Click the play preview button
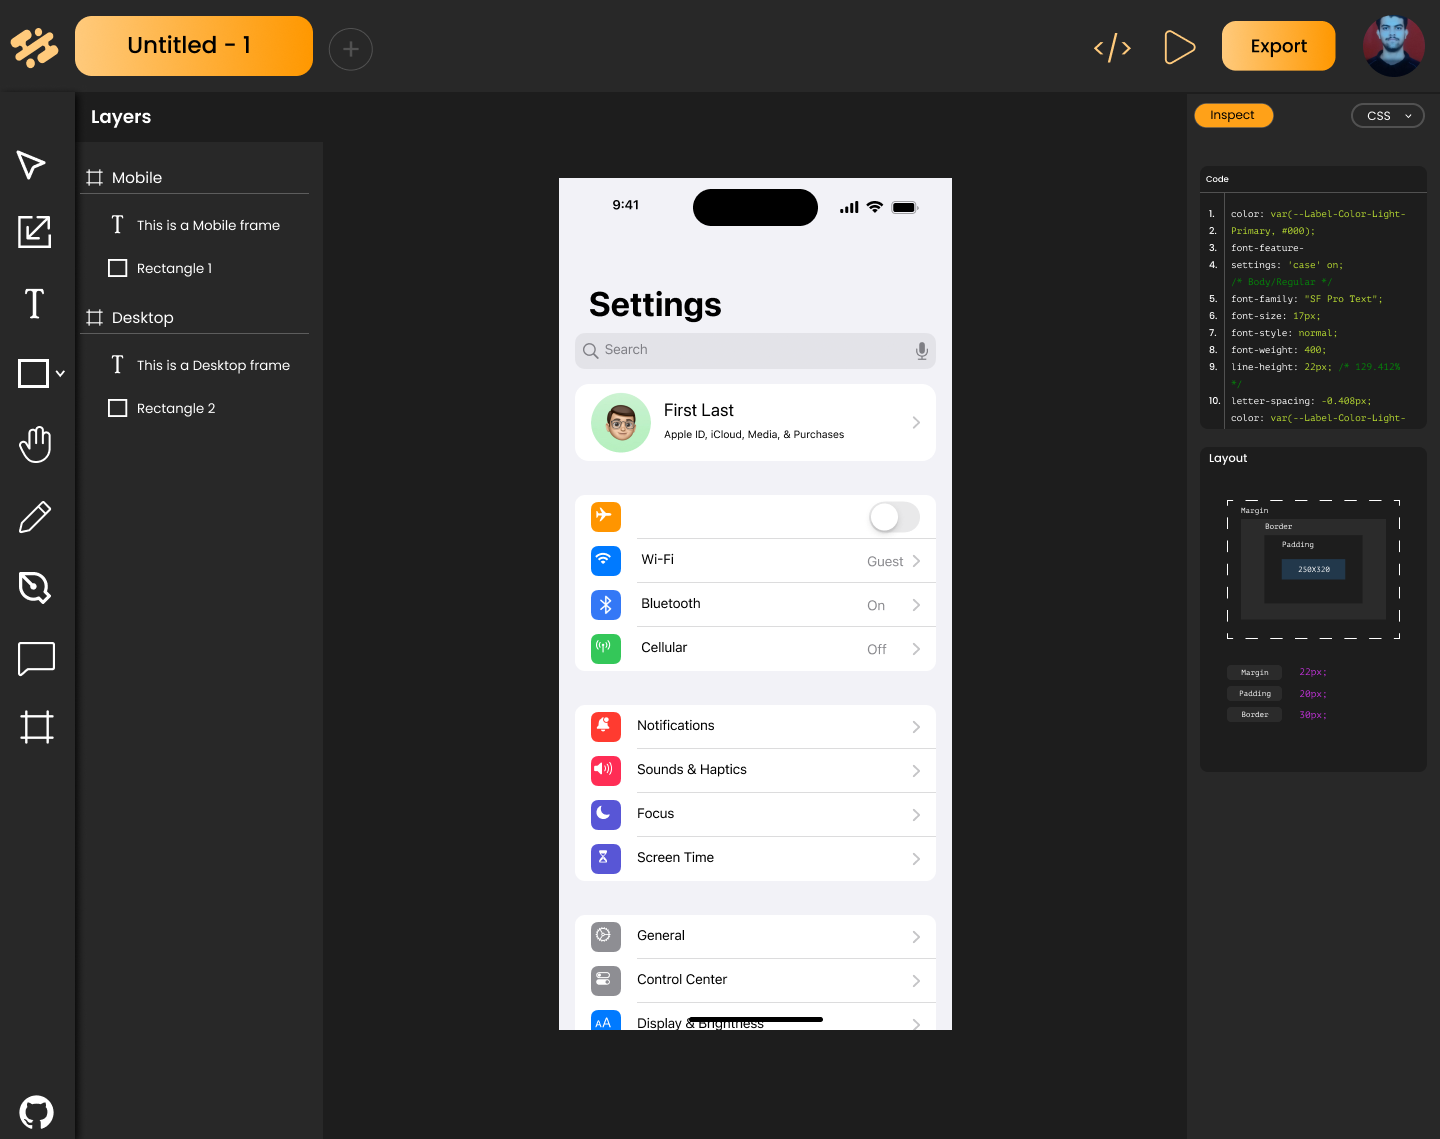The width and height of the screenshot is (1440, 1139). 1180,47
